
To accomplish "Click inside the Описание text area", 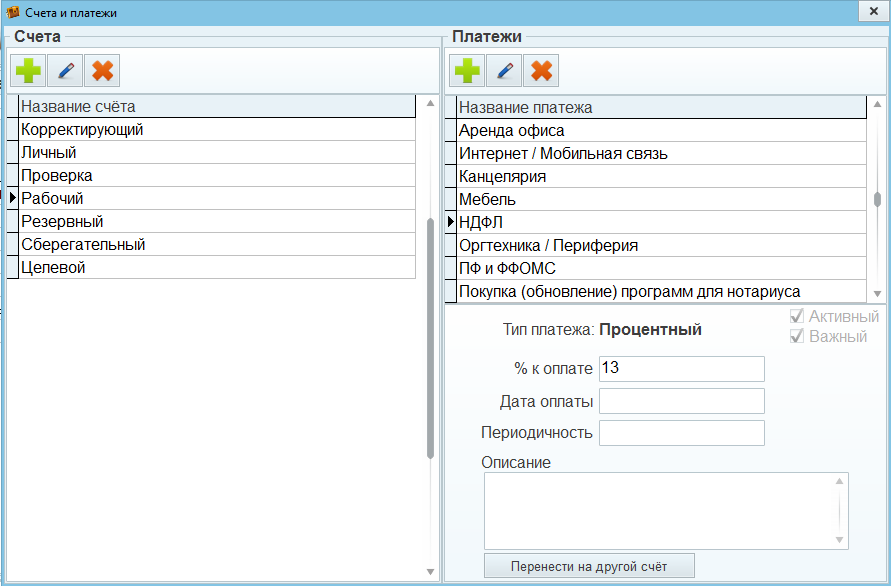I will [660, 510].
